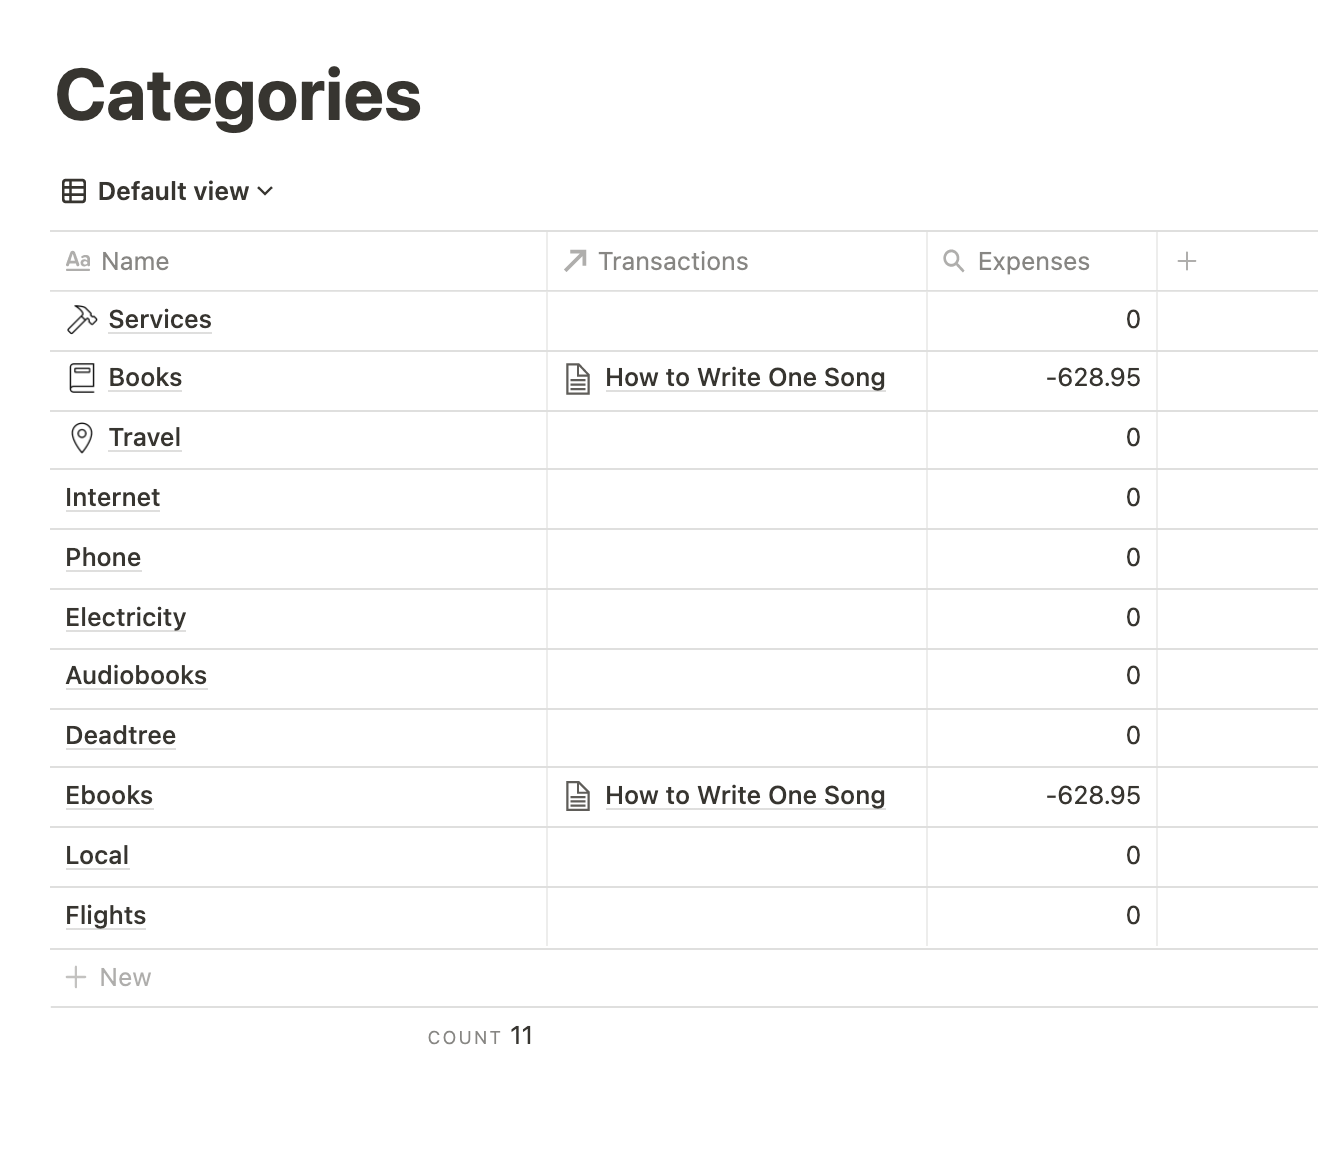
Task: Open the Name column header menu
Action: click(298, 261)
